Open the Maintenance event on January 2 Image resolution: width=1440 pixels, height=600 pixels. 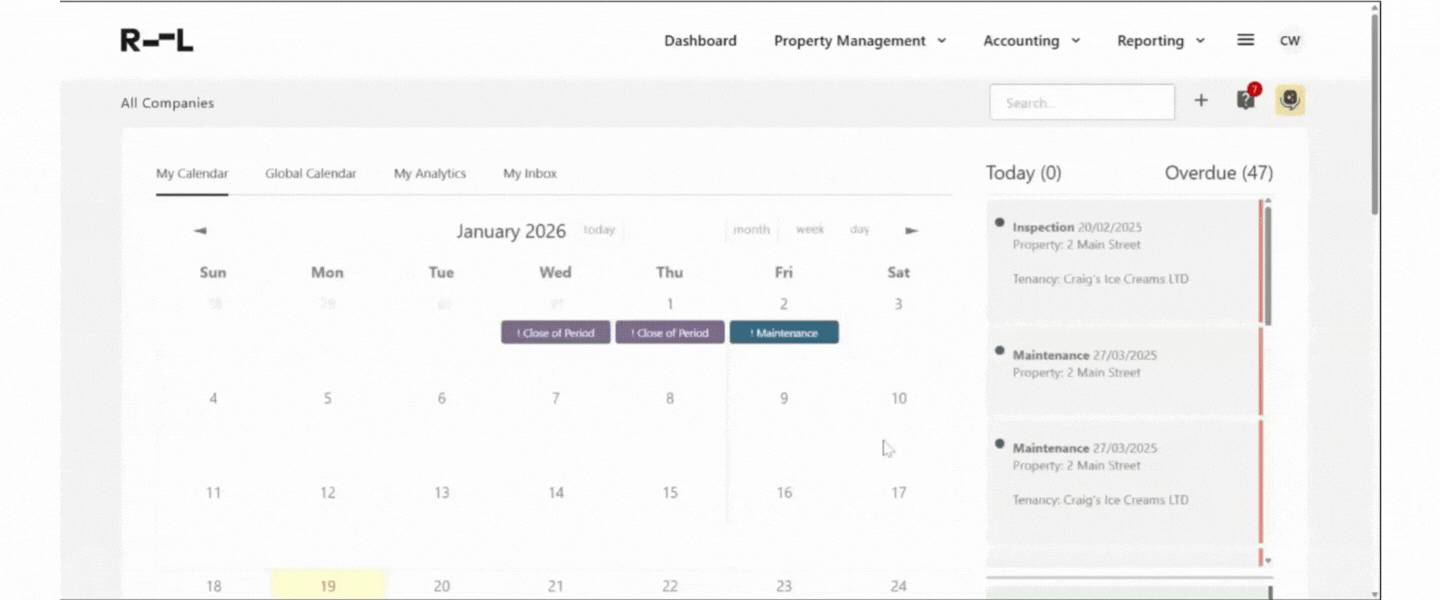(x=784, y=332)
